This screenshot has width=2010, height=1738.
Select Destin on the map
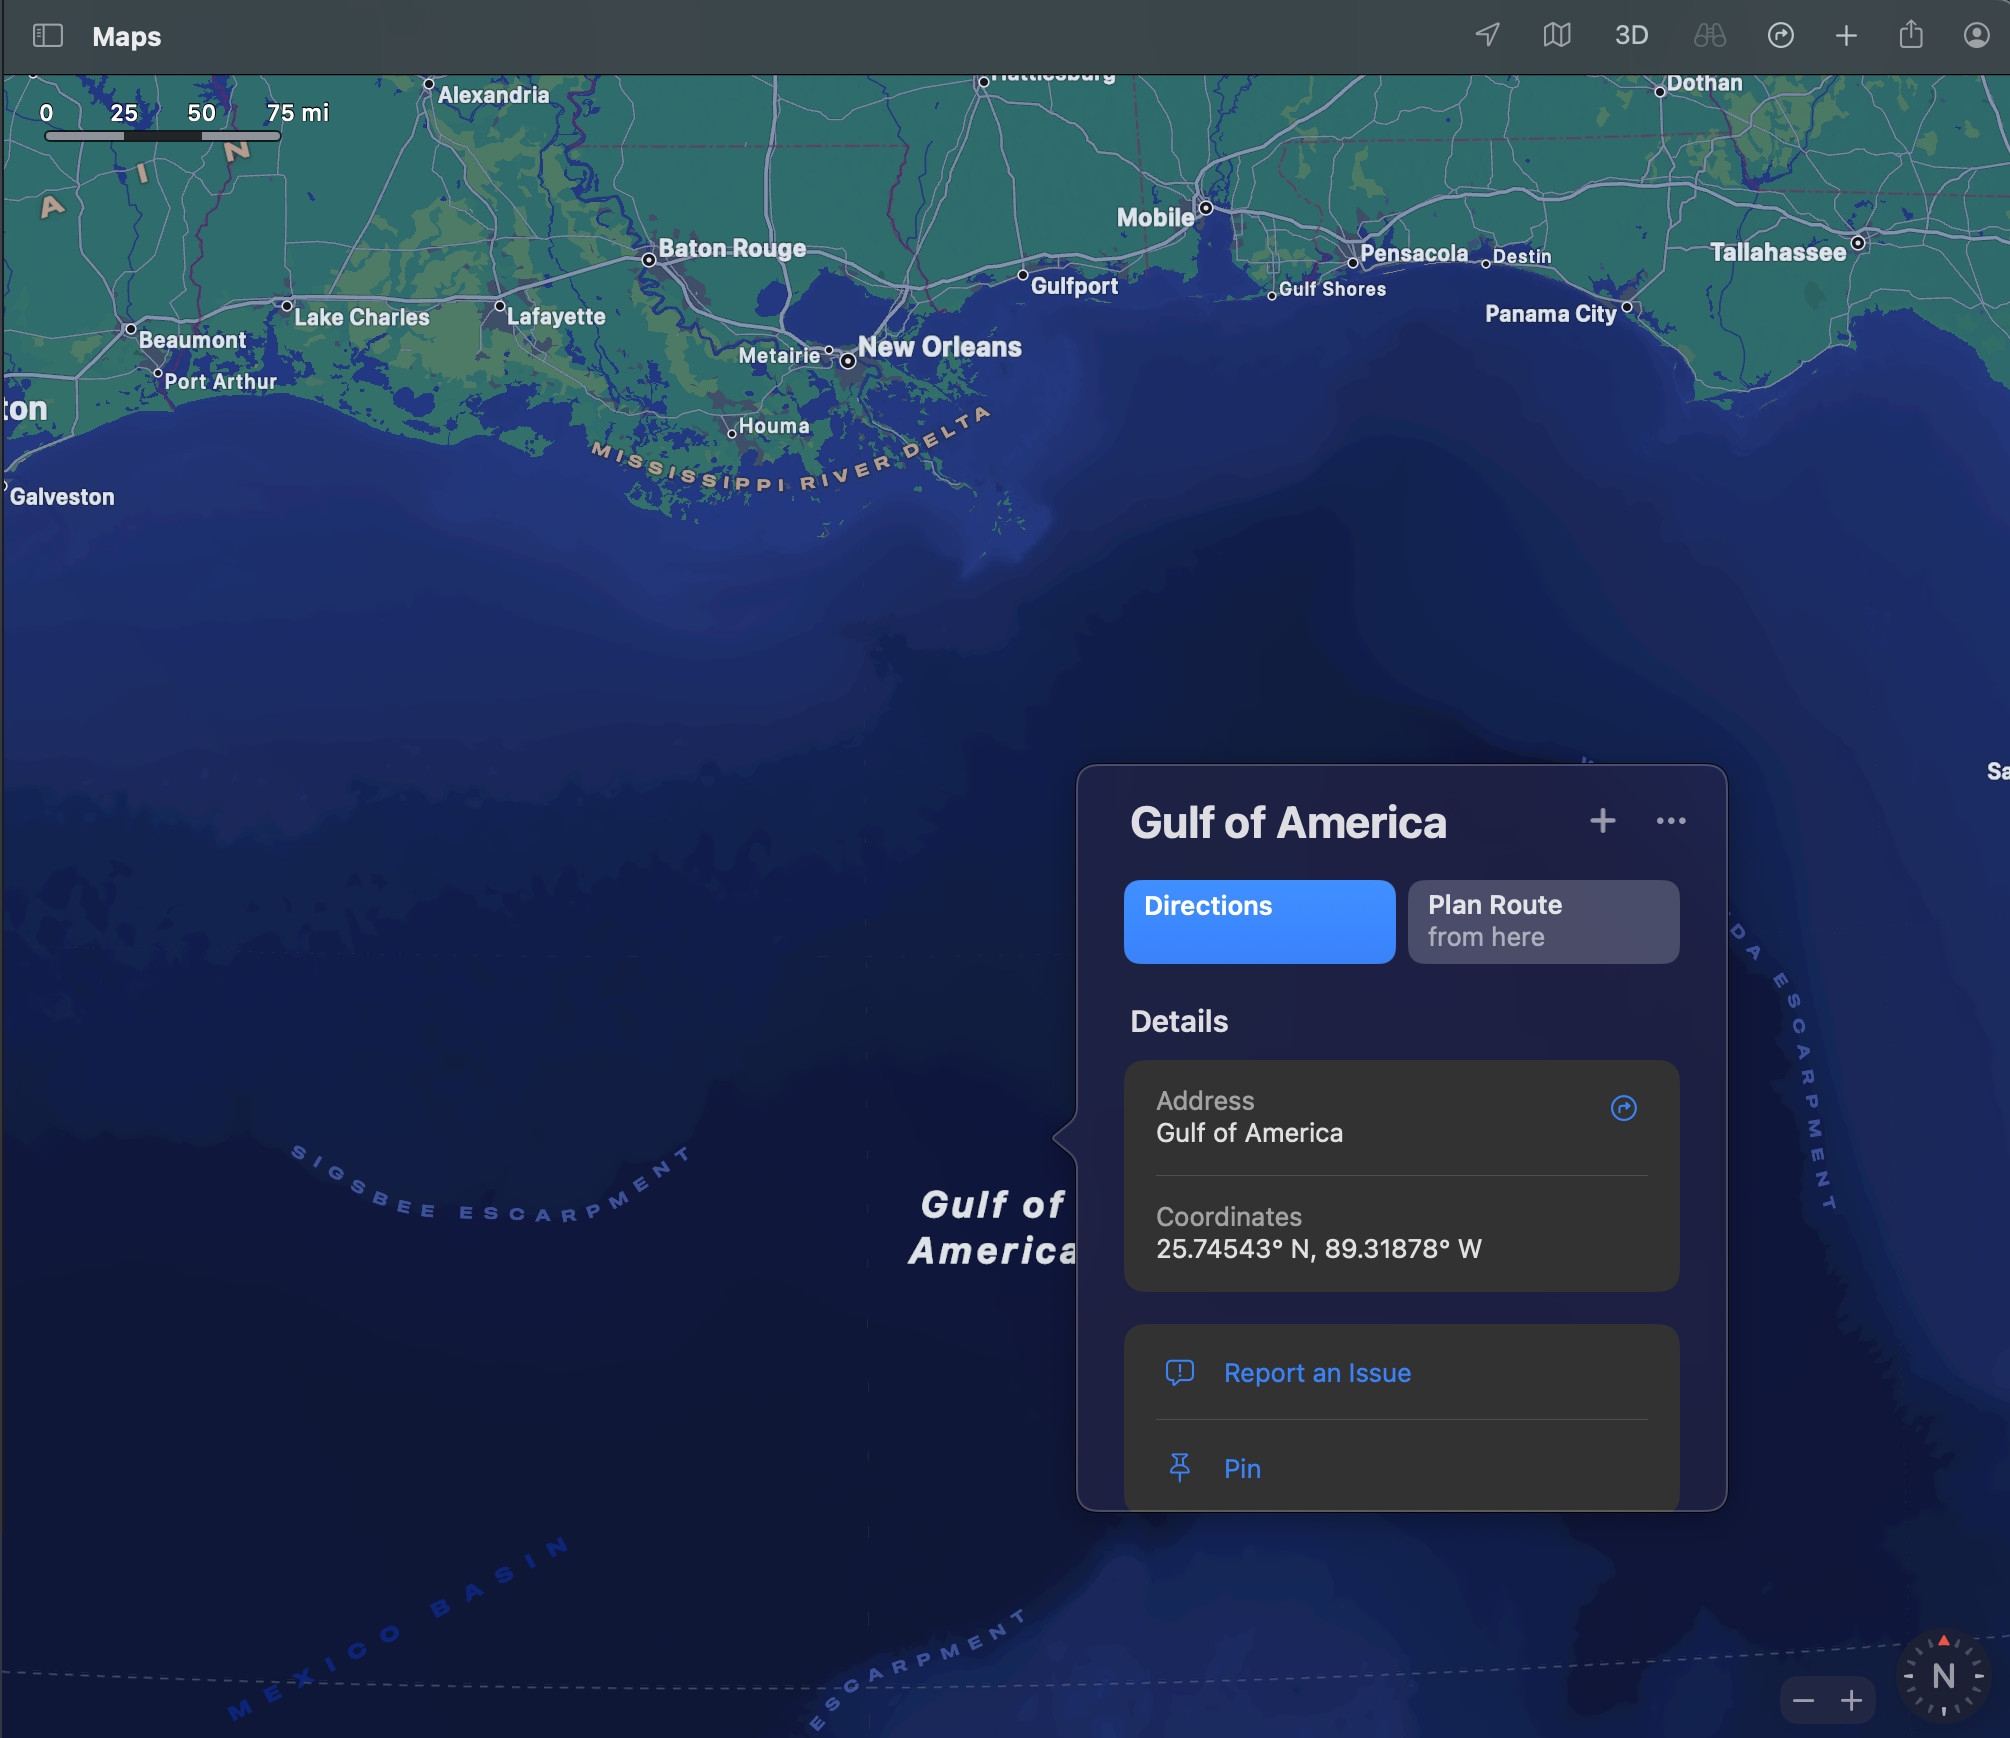(x=1522, y=256)
